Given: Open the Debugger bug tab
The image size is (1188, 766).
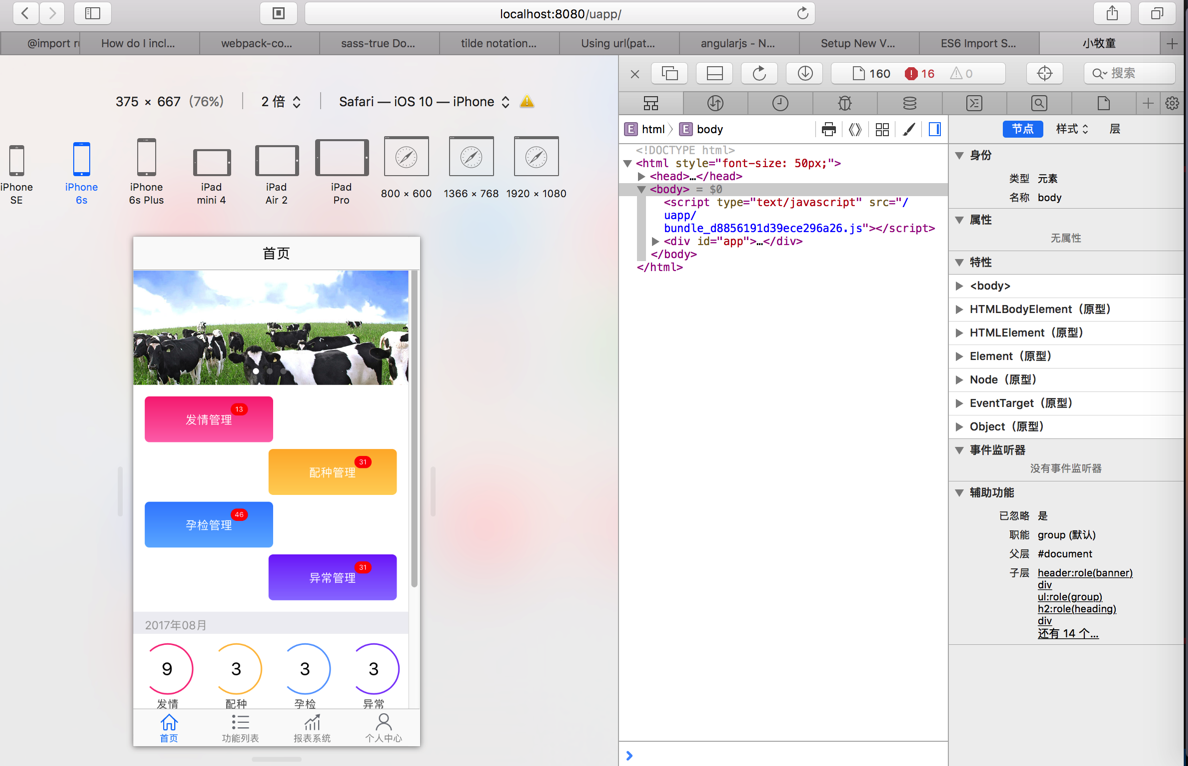Looking at the screenshot, I should pos(845,103).
